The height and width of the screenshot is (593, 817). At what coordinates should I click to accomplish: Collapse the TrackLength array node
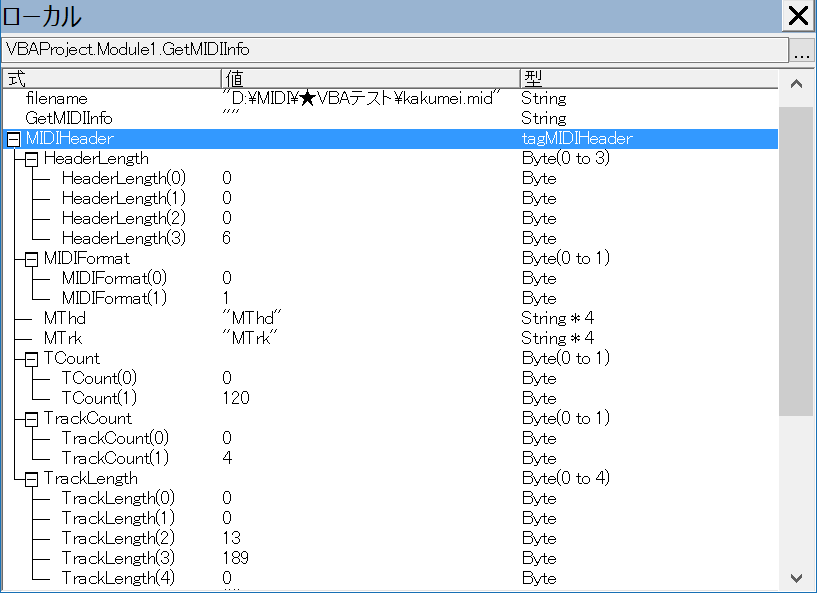click(31, 479)
